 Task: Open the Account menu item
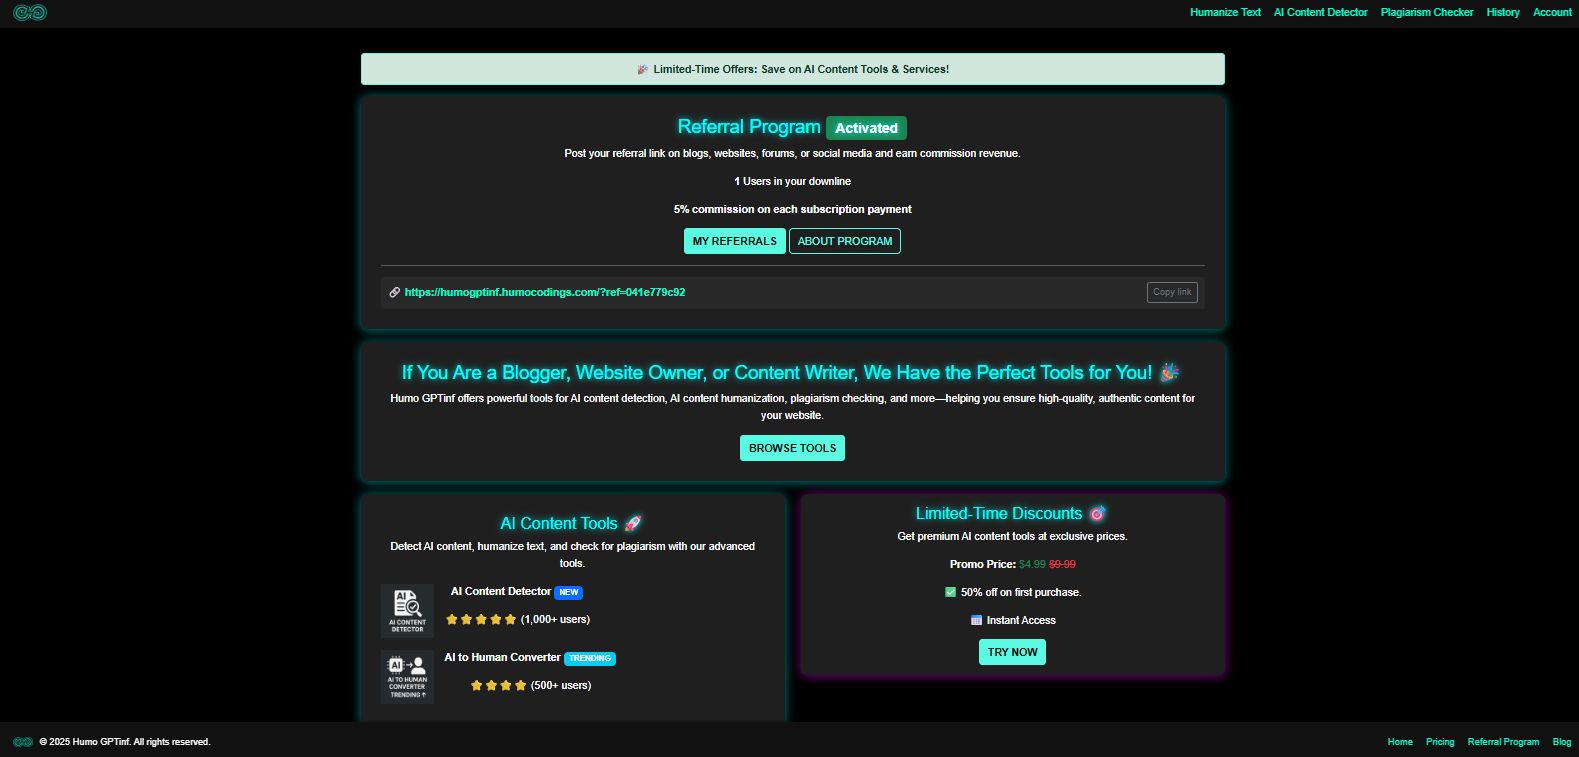point(1552,12)
